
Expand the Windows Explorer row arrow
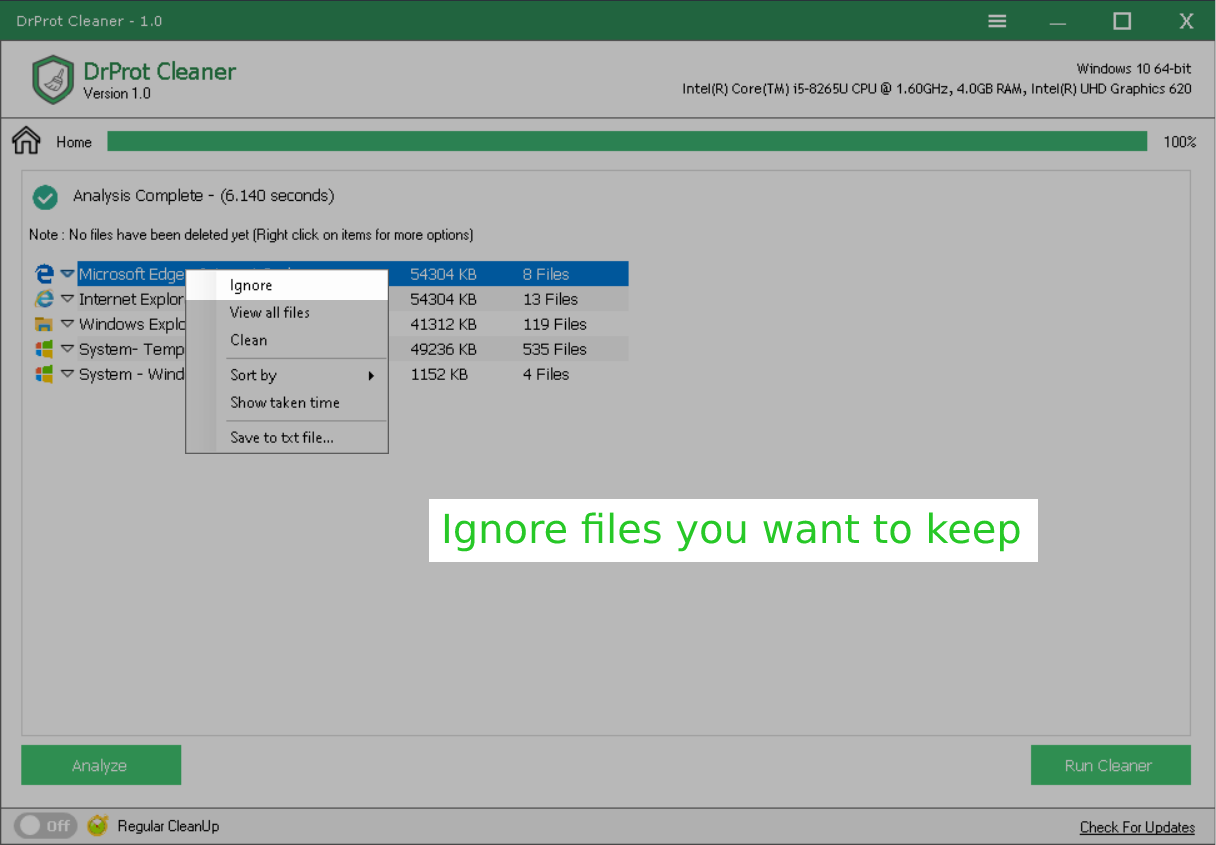(x=67, y=323)
